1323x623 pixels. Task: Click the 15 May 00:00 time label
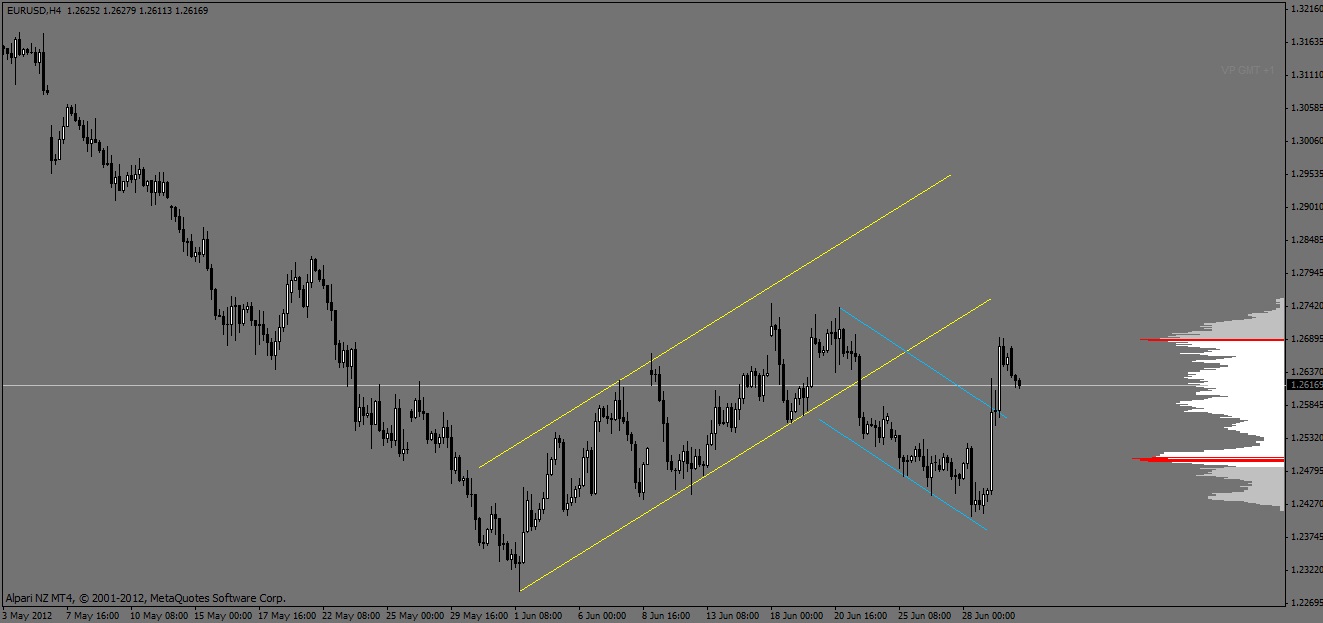click(223, 615)
